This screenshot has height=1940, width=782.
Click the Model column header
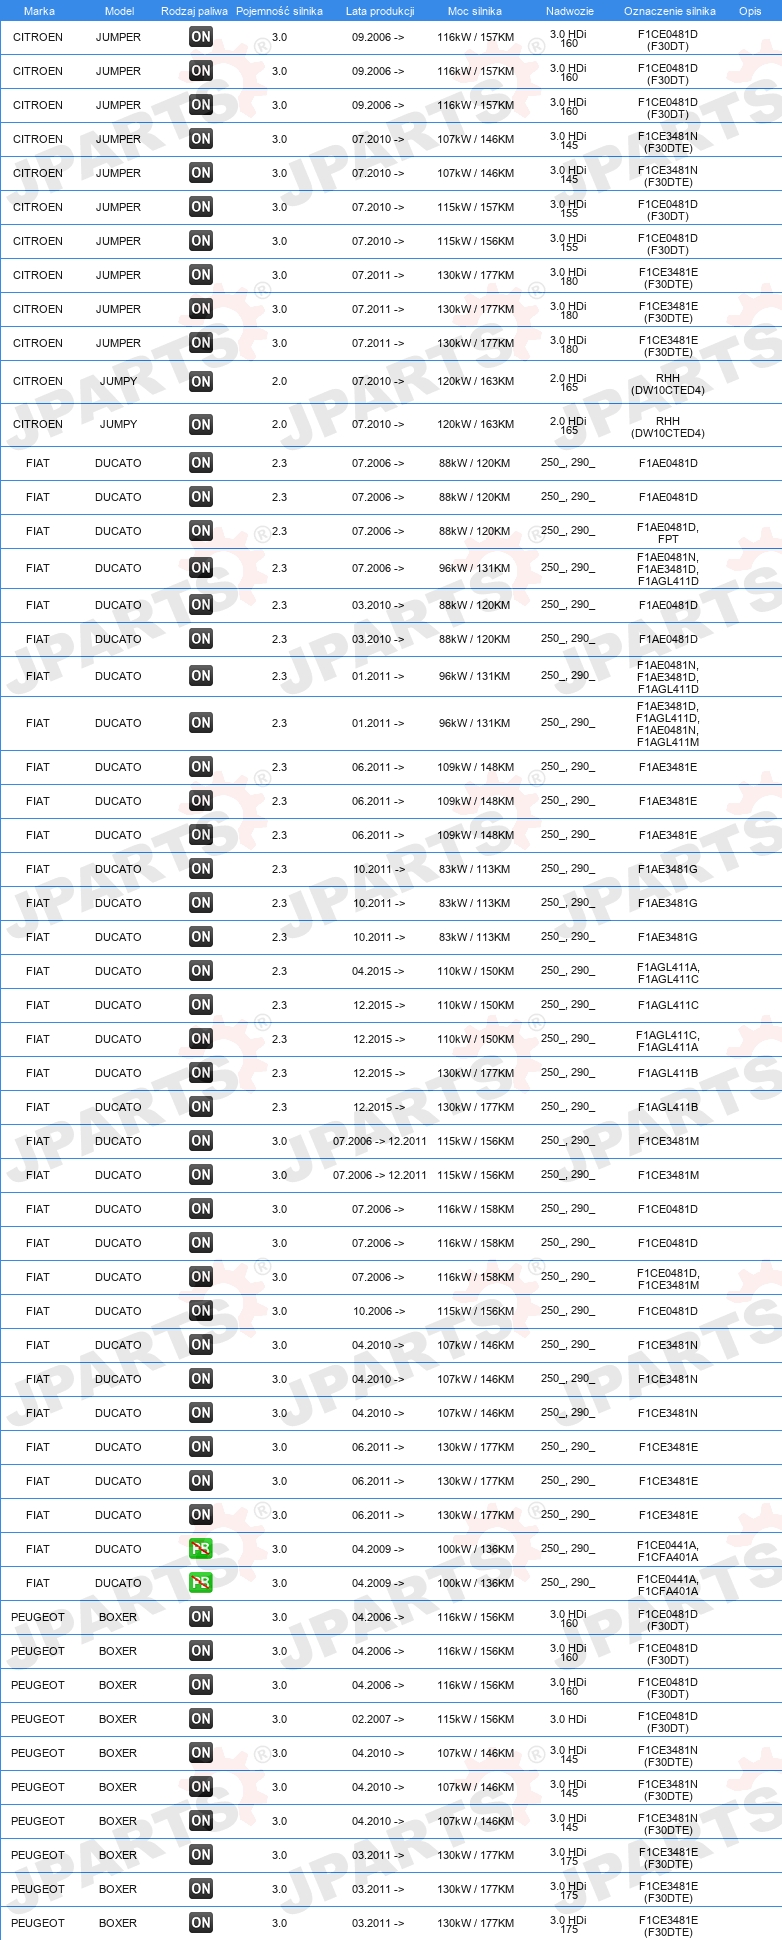click(119, 11)
